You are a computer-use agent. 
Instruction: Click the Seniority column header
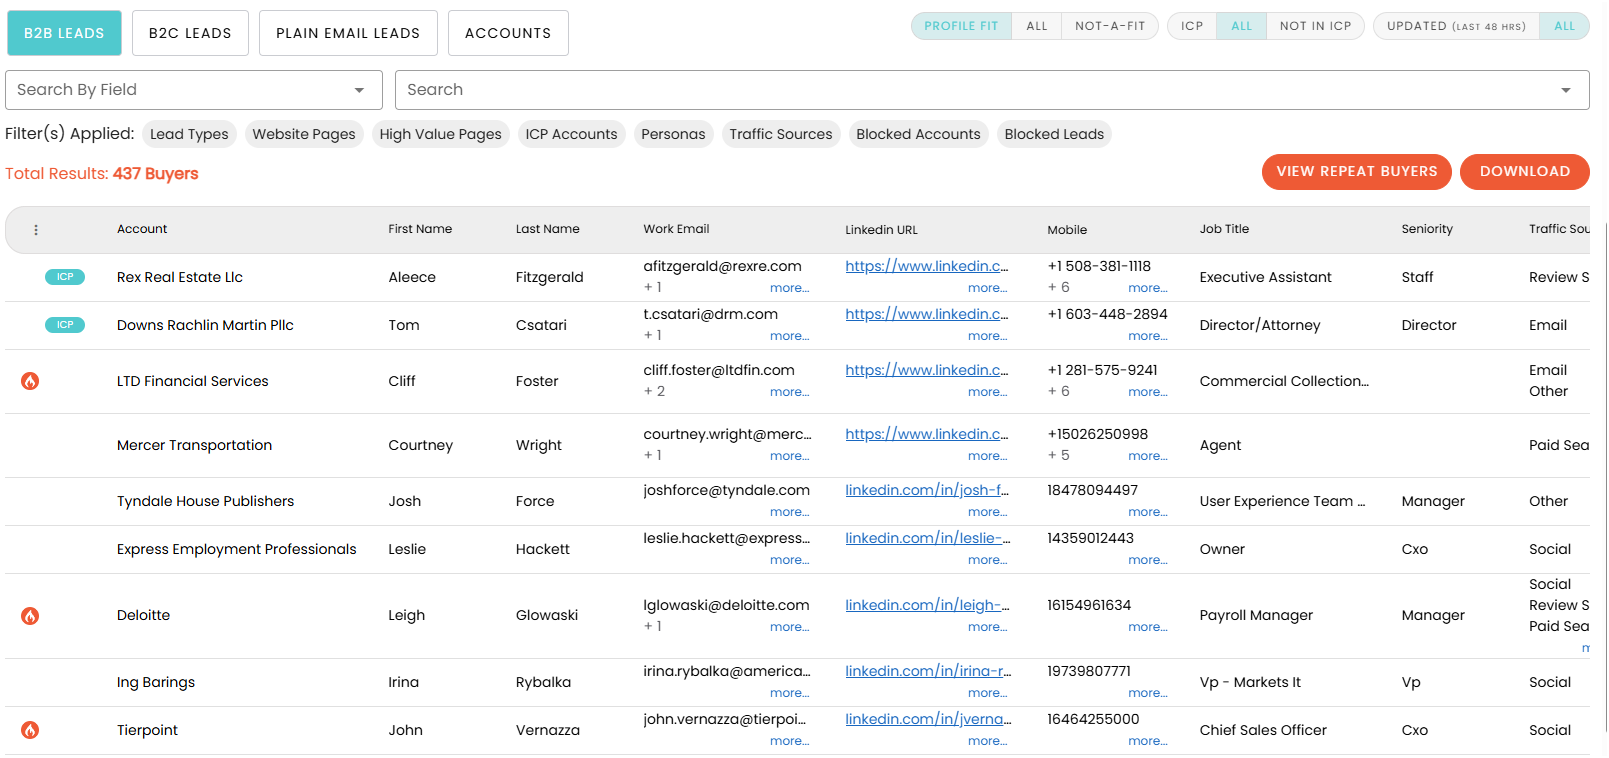coord(1427,229)
